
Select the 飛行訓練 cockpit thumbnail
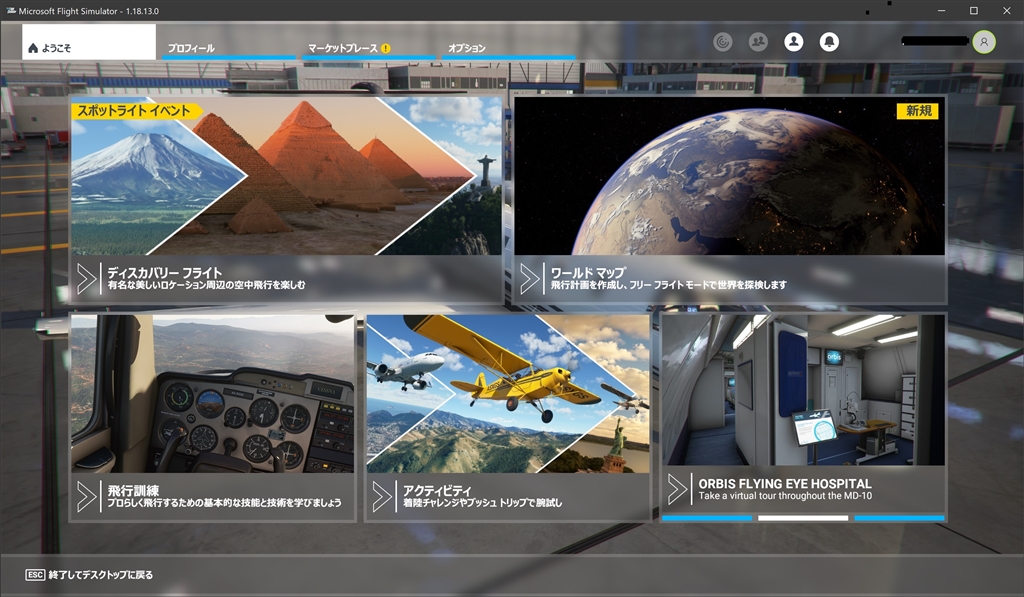pyautogui.click(x=212, y=394)
